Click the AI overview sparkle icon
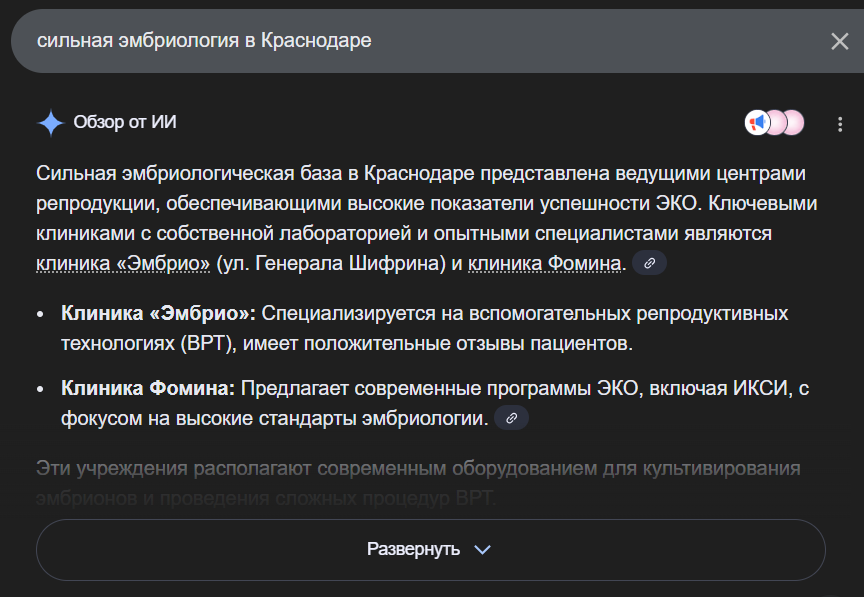The height and width of the screenshot is (597, 864). (x=50, y=123)
